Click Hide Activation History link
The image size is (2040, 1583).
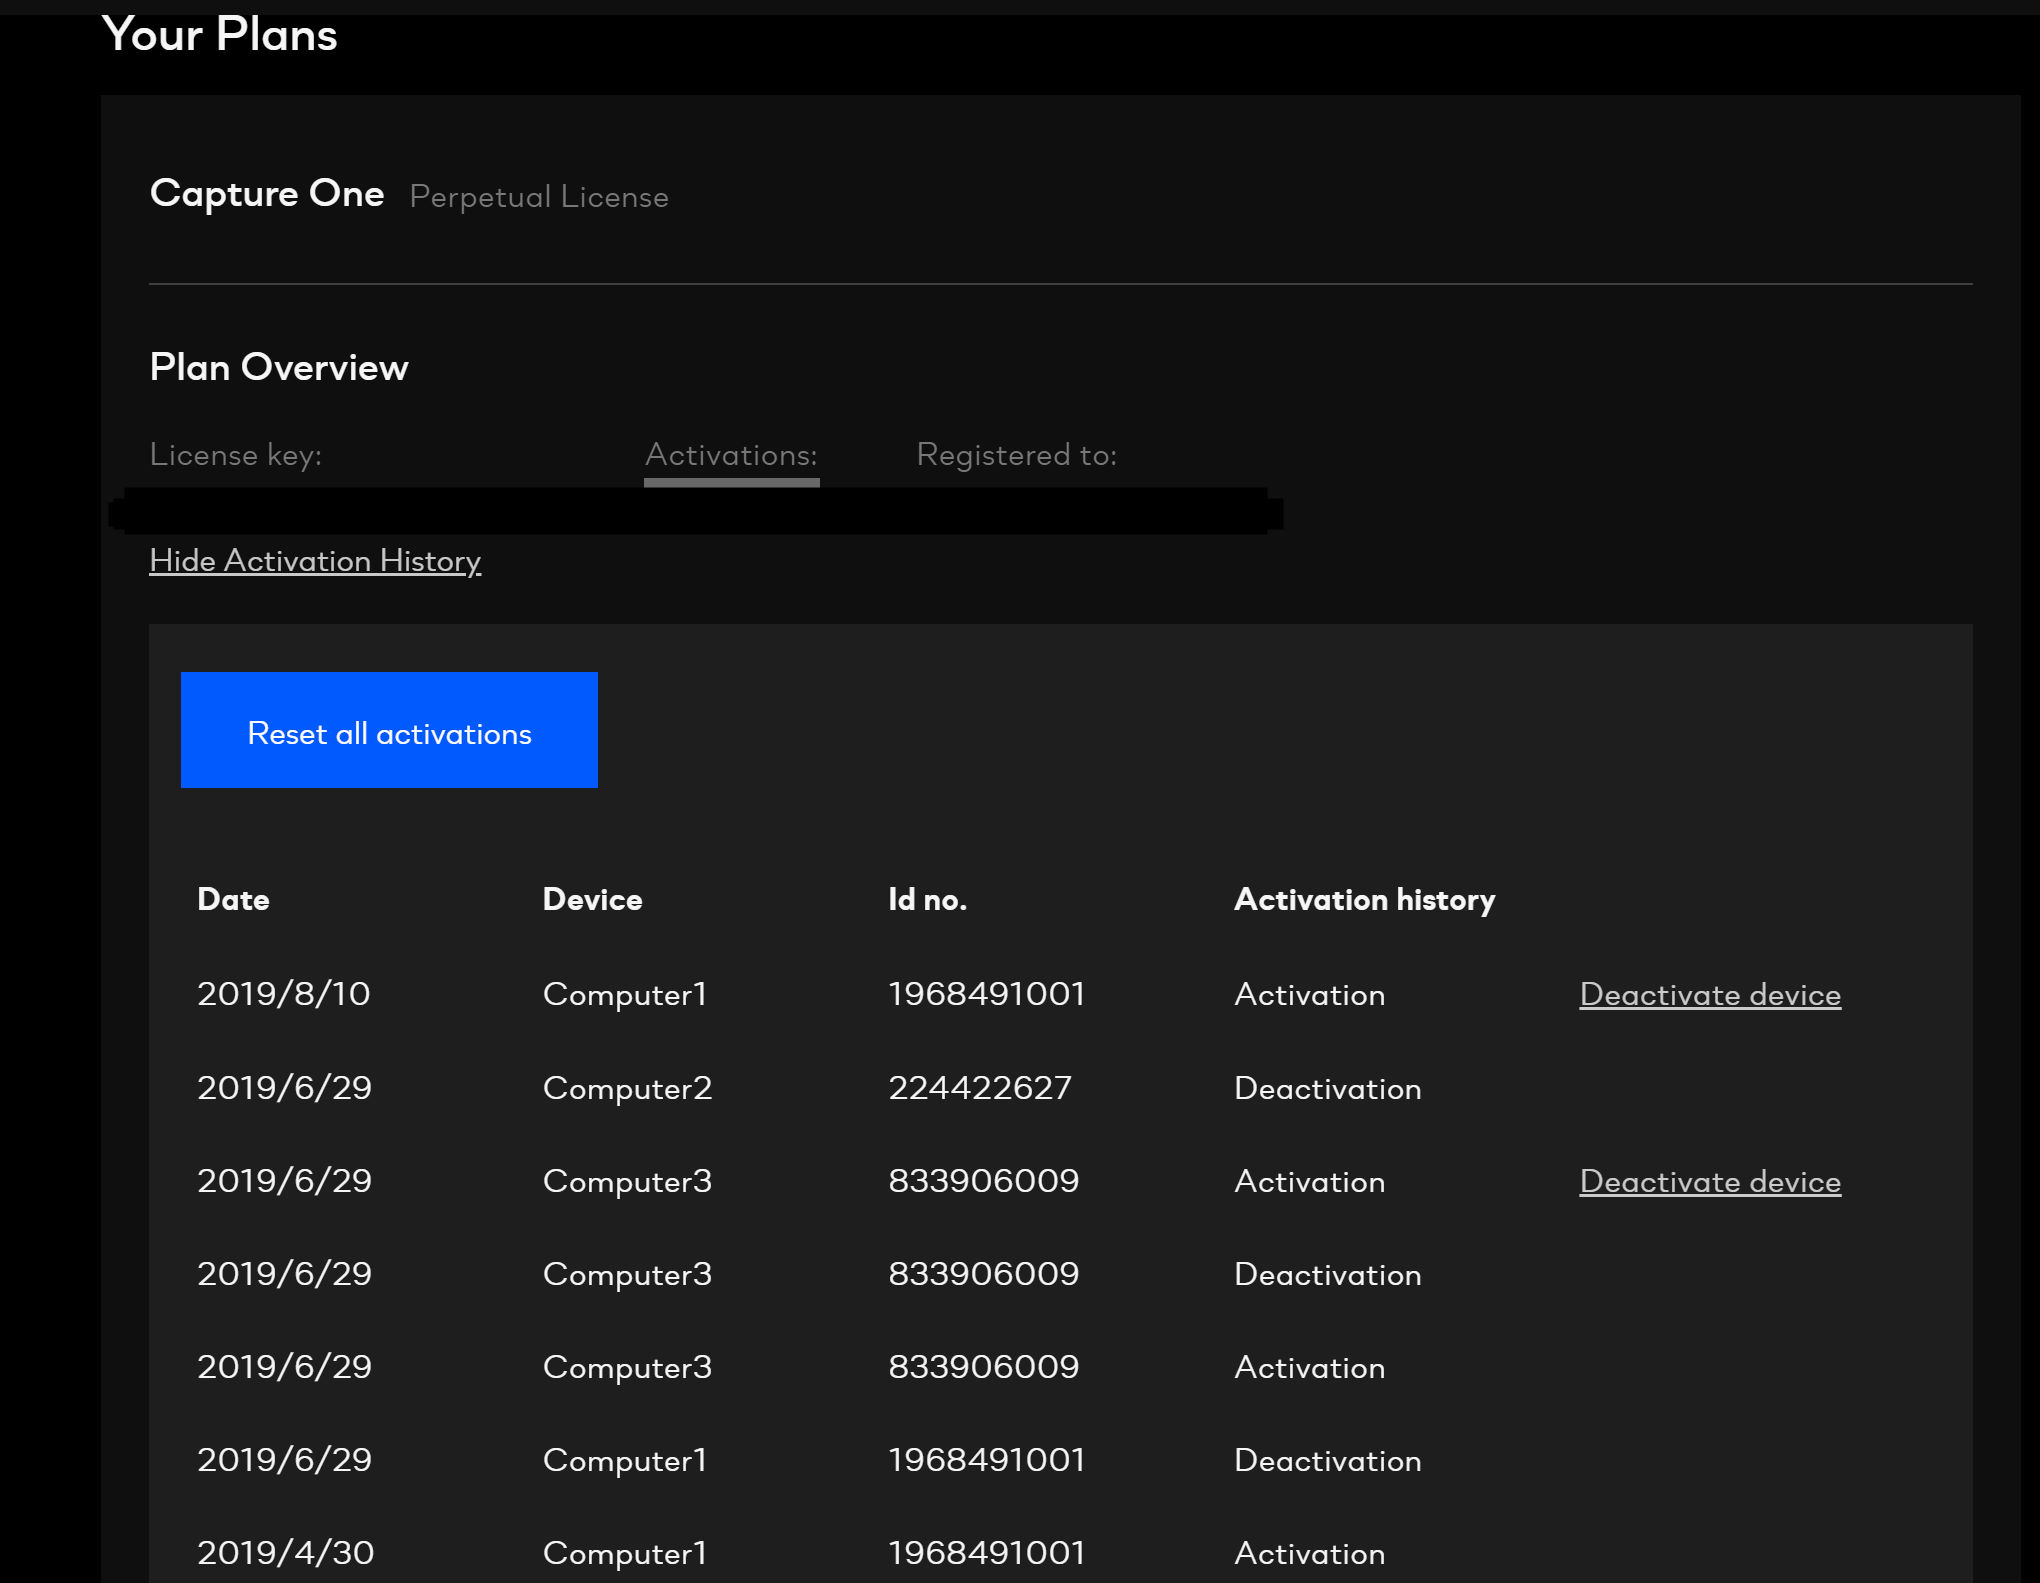click(x=315, y=561)
